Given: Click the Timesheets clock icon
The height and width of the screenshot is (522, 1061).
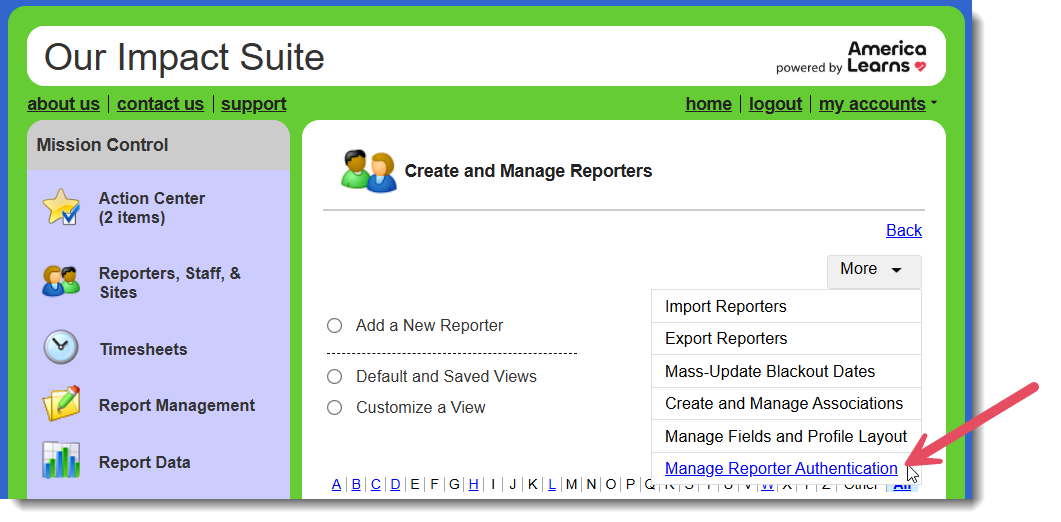Looking at the screenshot, I should click(x=61, y=348).
